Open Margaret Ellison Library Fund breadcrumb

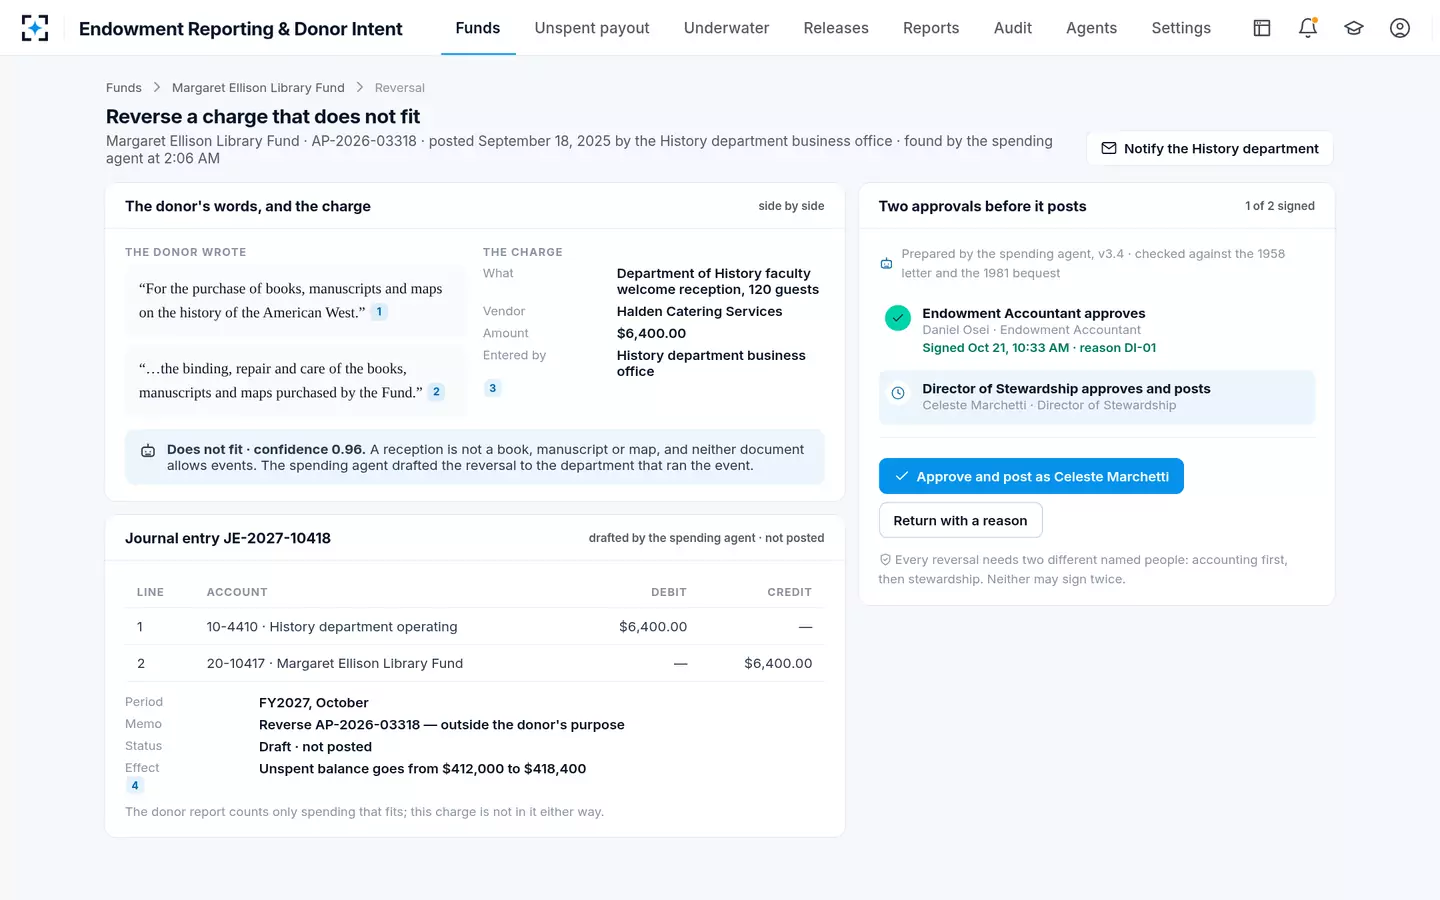coord(258,88)
